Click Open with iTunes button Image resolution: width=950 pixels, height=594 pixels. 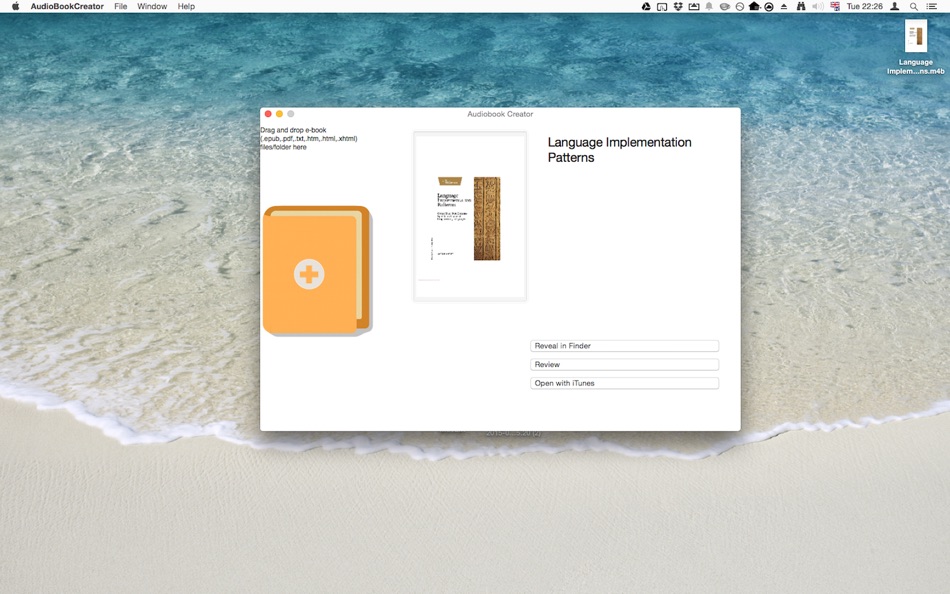click(624, 383)
